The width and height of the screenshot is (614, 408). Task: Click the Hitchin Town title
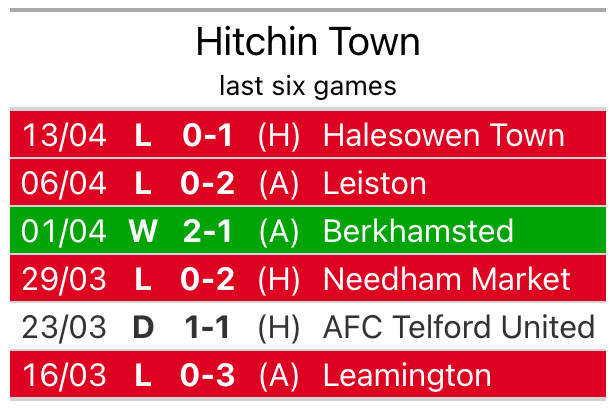[307, 42]
